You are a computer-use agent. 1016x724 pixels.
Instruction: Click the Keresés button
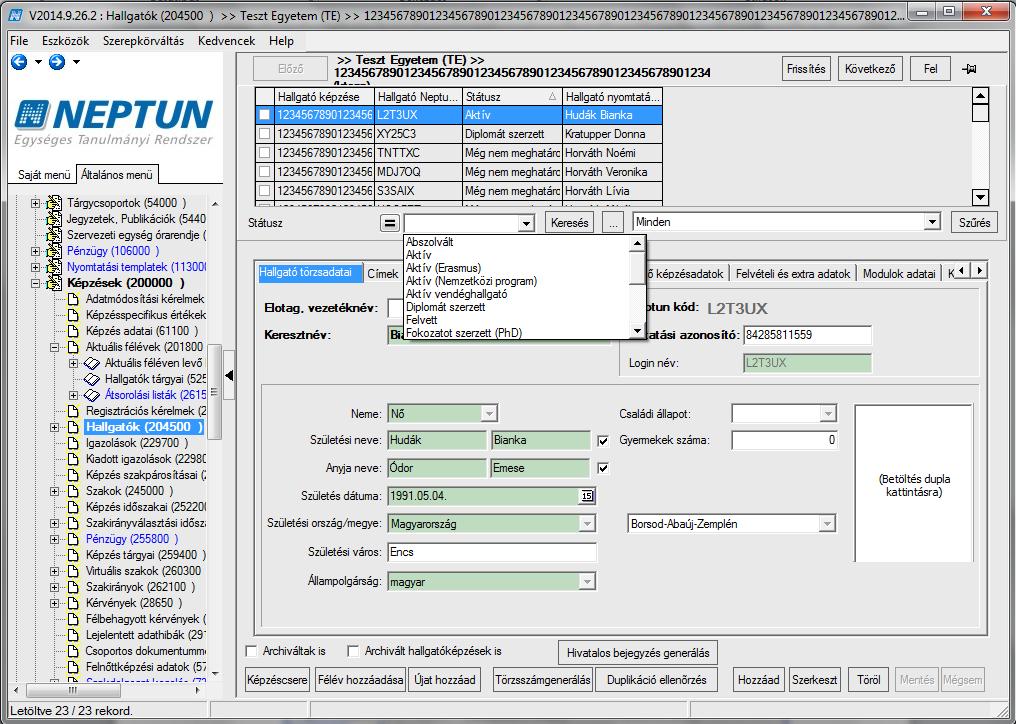pyautogui.click(x=570, y=223)
